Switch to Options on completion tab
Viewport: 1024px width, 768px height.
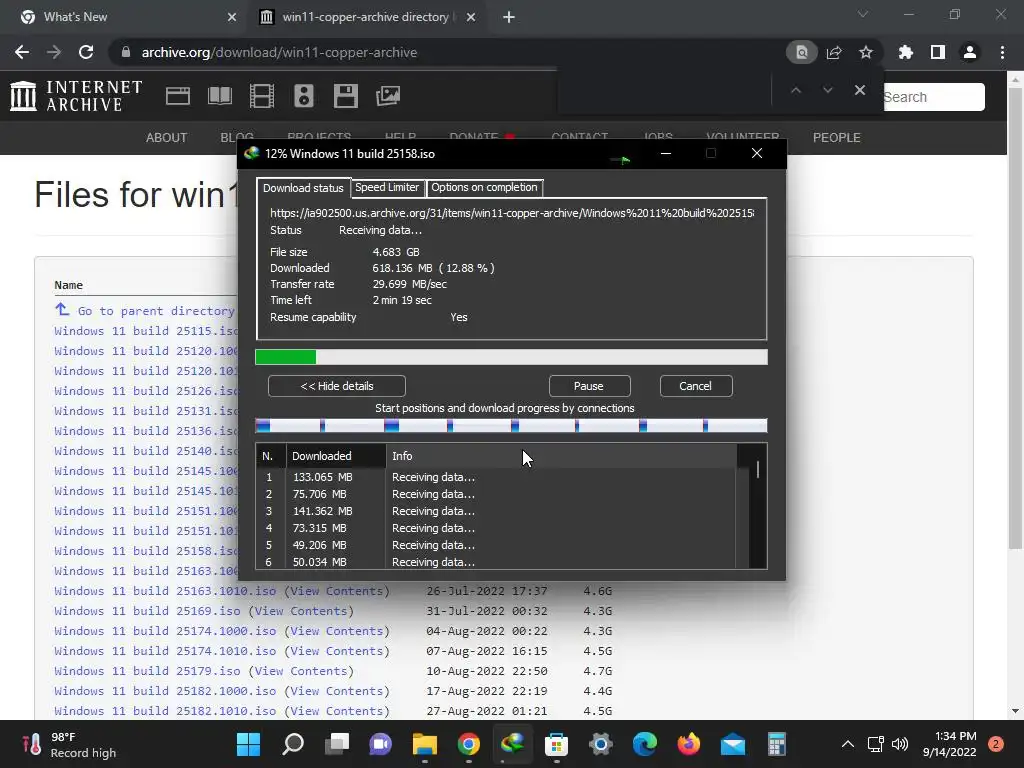484,187
